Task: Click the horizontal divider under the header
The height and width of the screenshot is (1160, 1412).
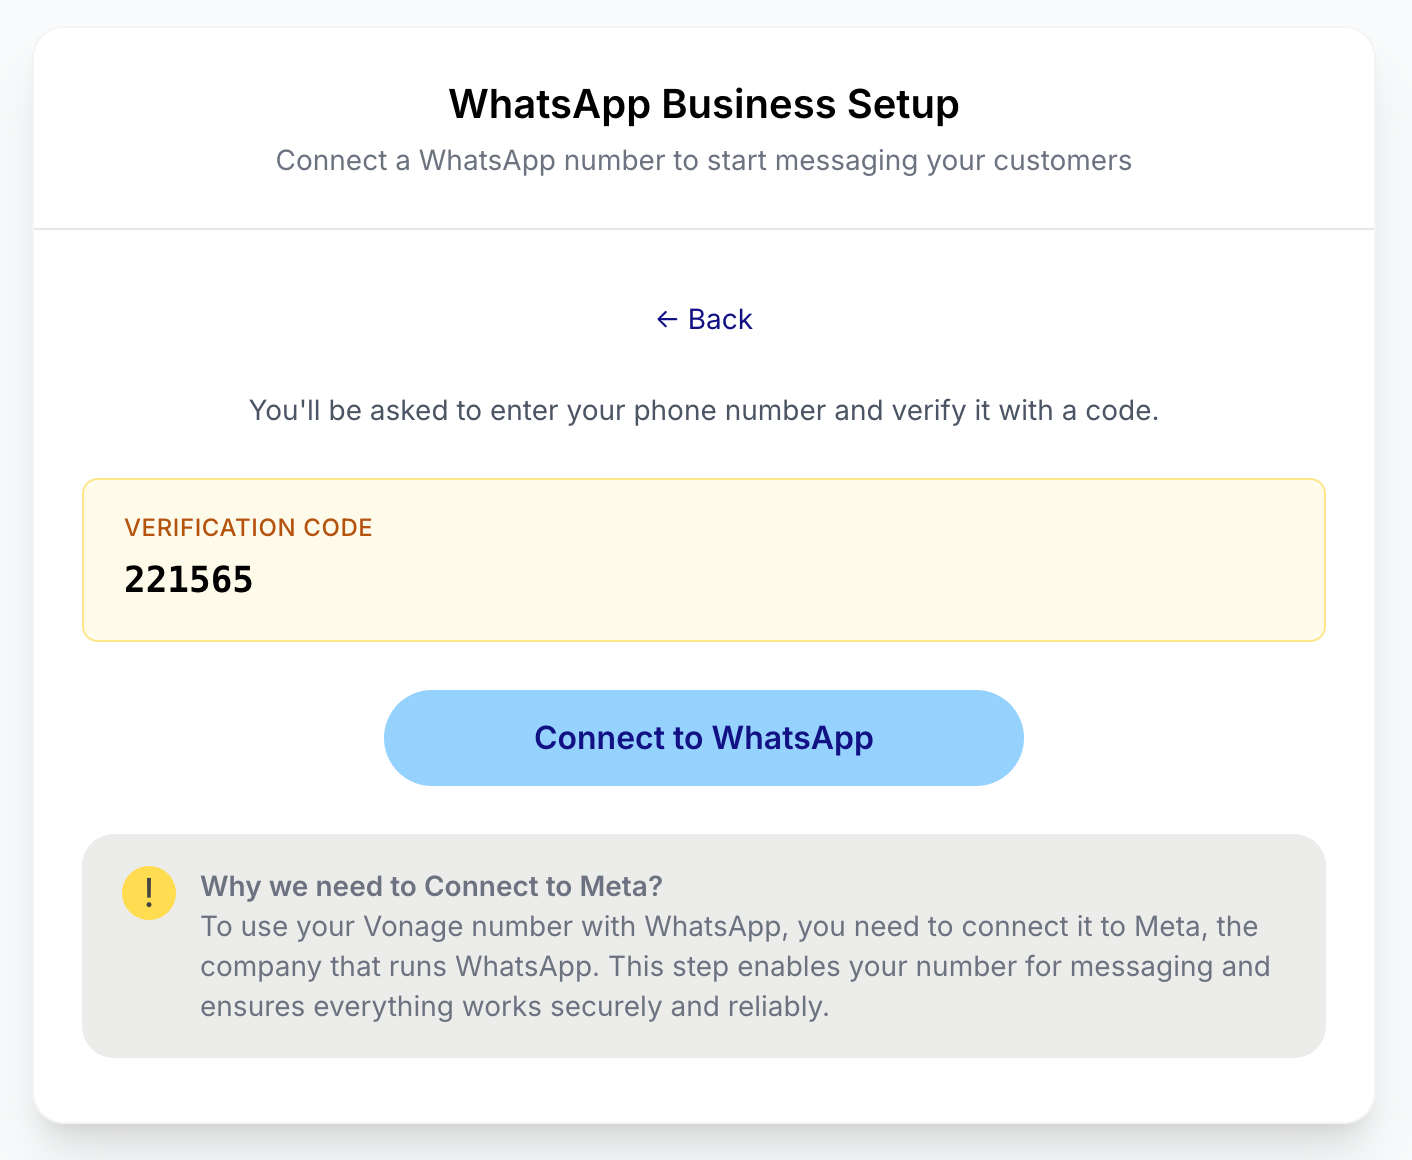Action: 704,229
